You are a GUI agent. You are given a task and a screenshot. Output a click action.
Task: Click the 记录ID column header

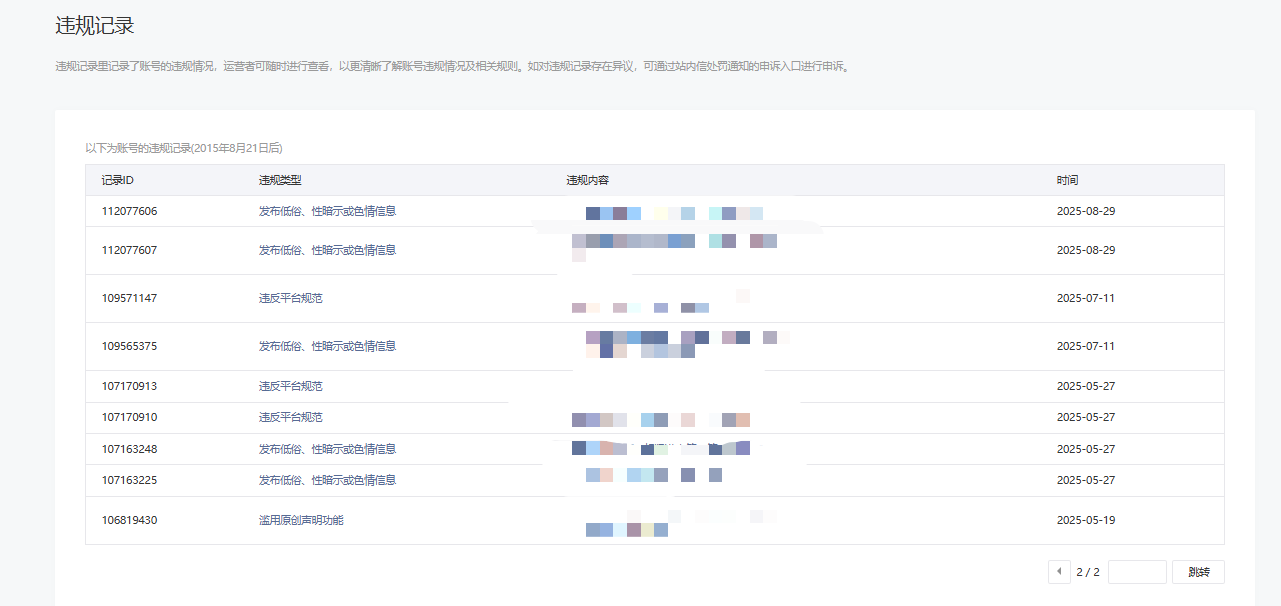tap(118, 180)
